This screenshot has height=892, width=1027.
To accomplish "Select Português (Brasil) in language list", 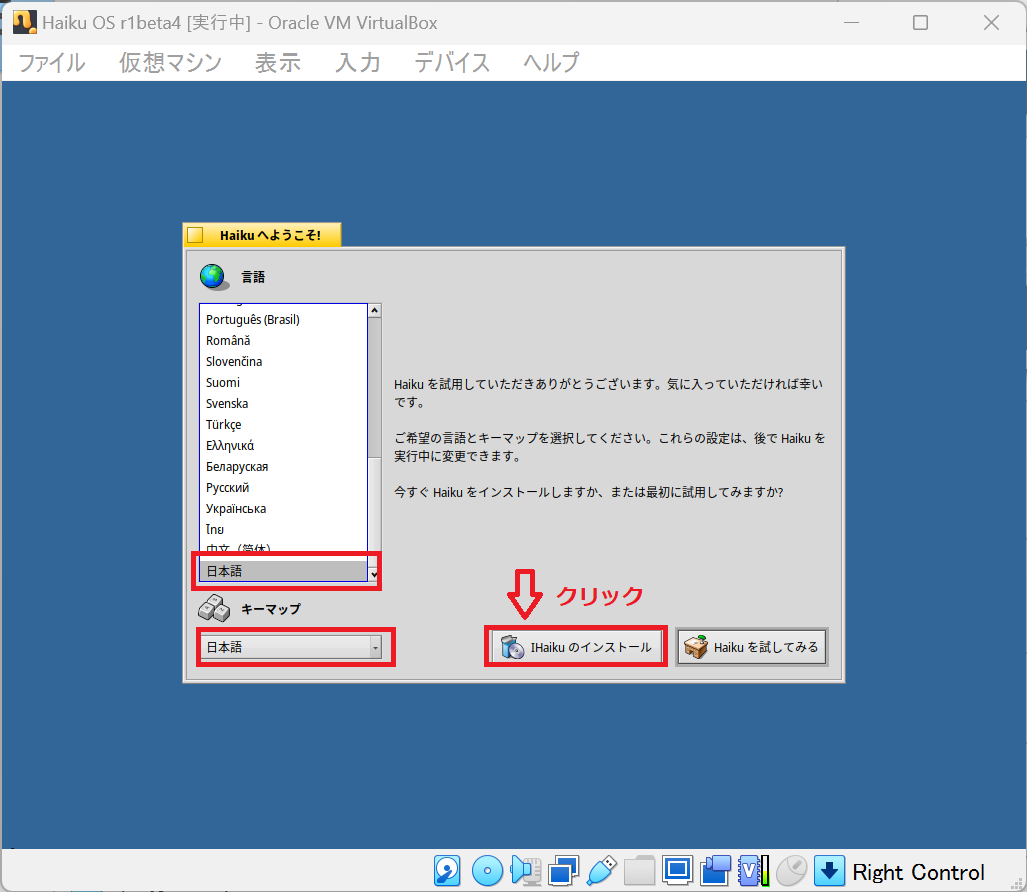I will 283,320.
